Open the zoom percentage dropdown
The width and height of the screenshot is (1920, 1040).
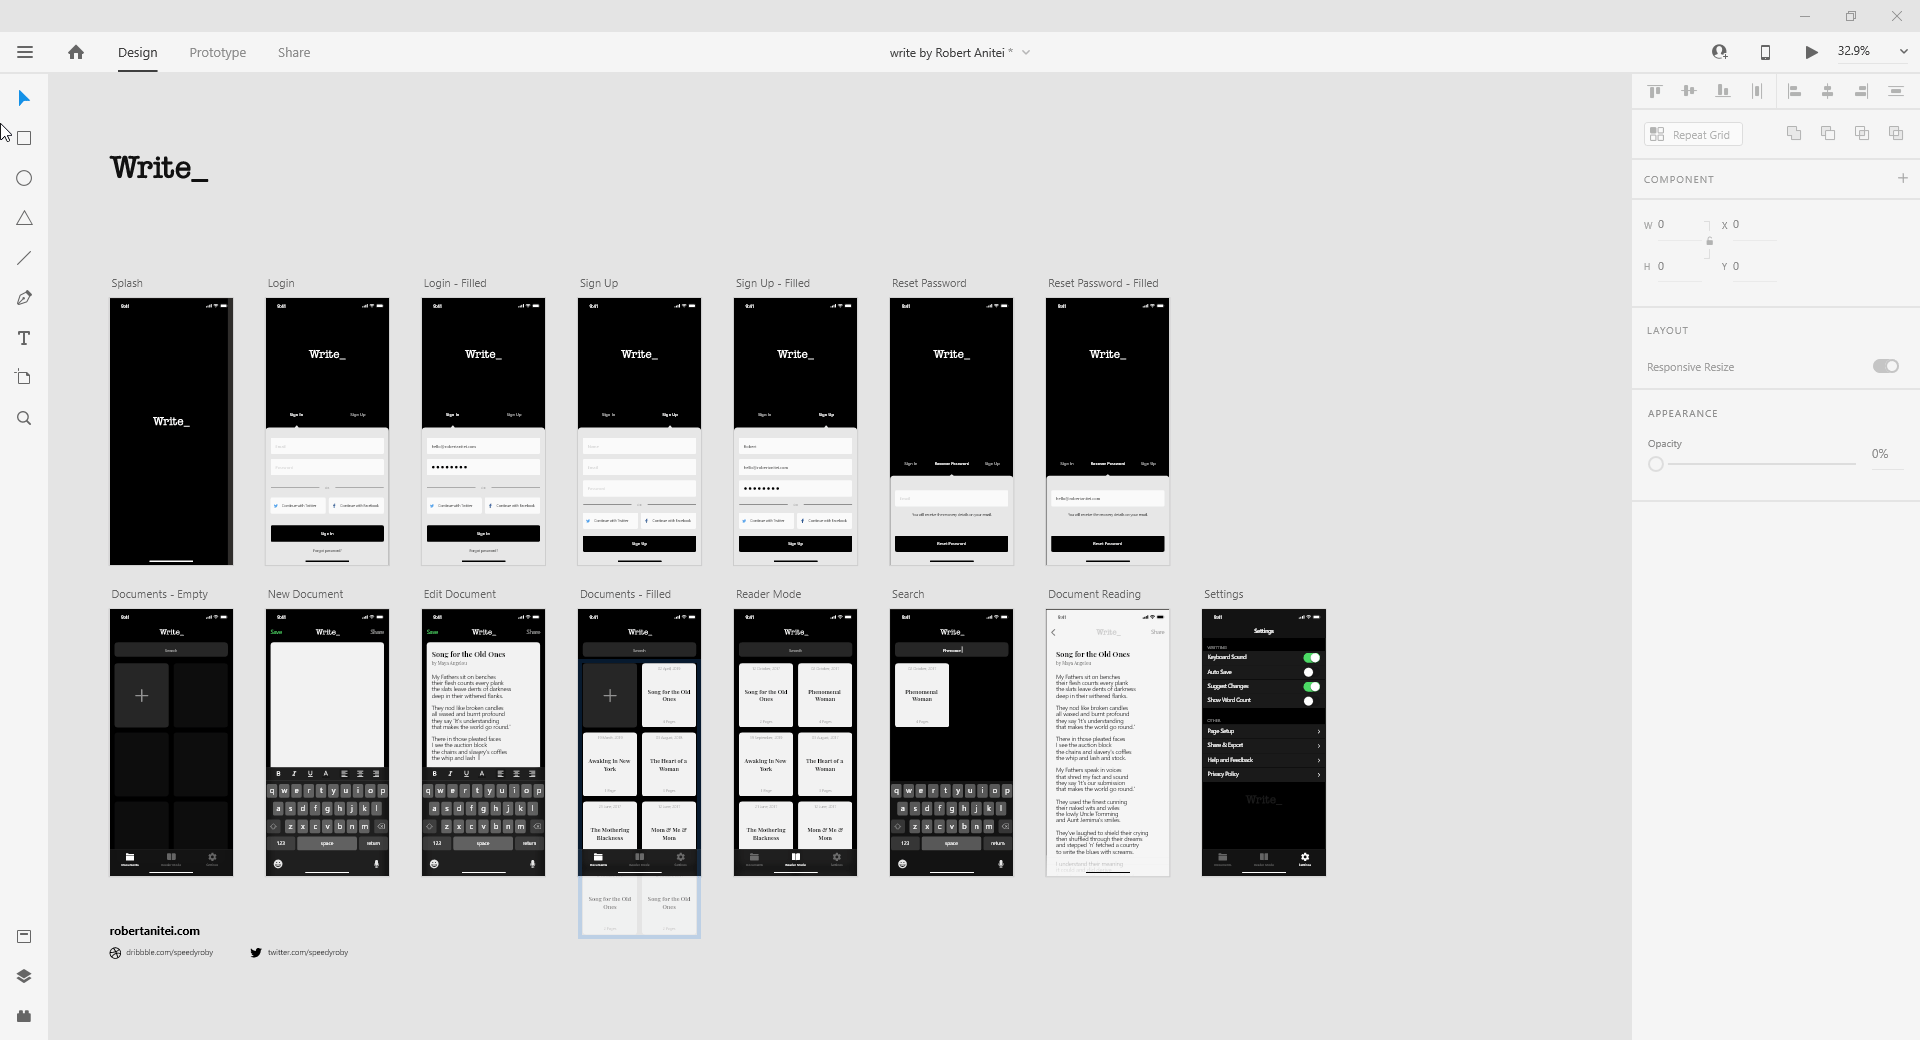(1903, 51)
